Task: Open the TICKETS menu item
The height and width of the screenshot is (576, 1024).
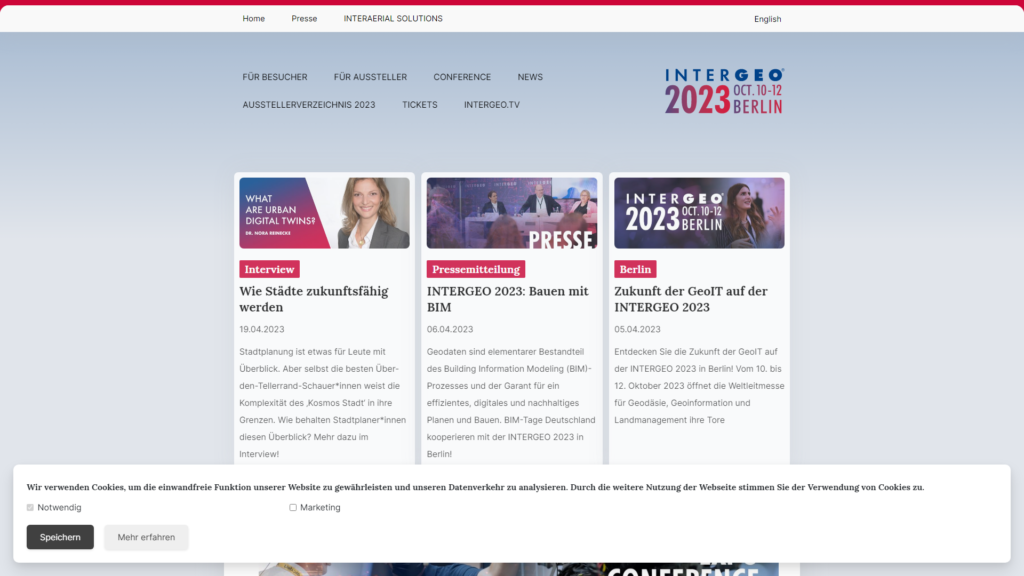Action: click(420, 104)
